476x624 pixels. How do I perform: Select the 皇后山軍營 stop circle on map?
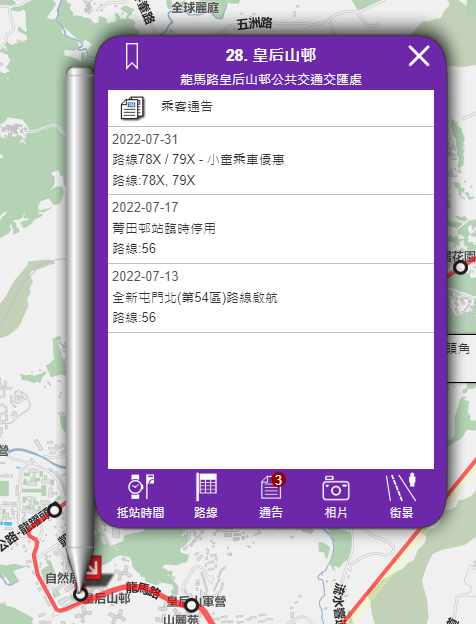pyautogui.click(x=191, y=605)
